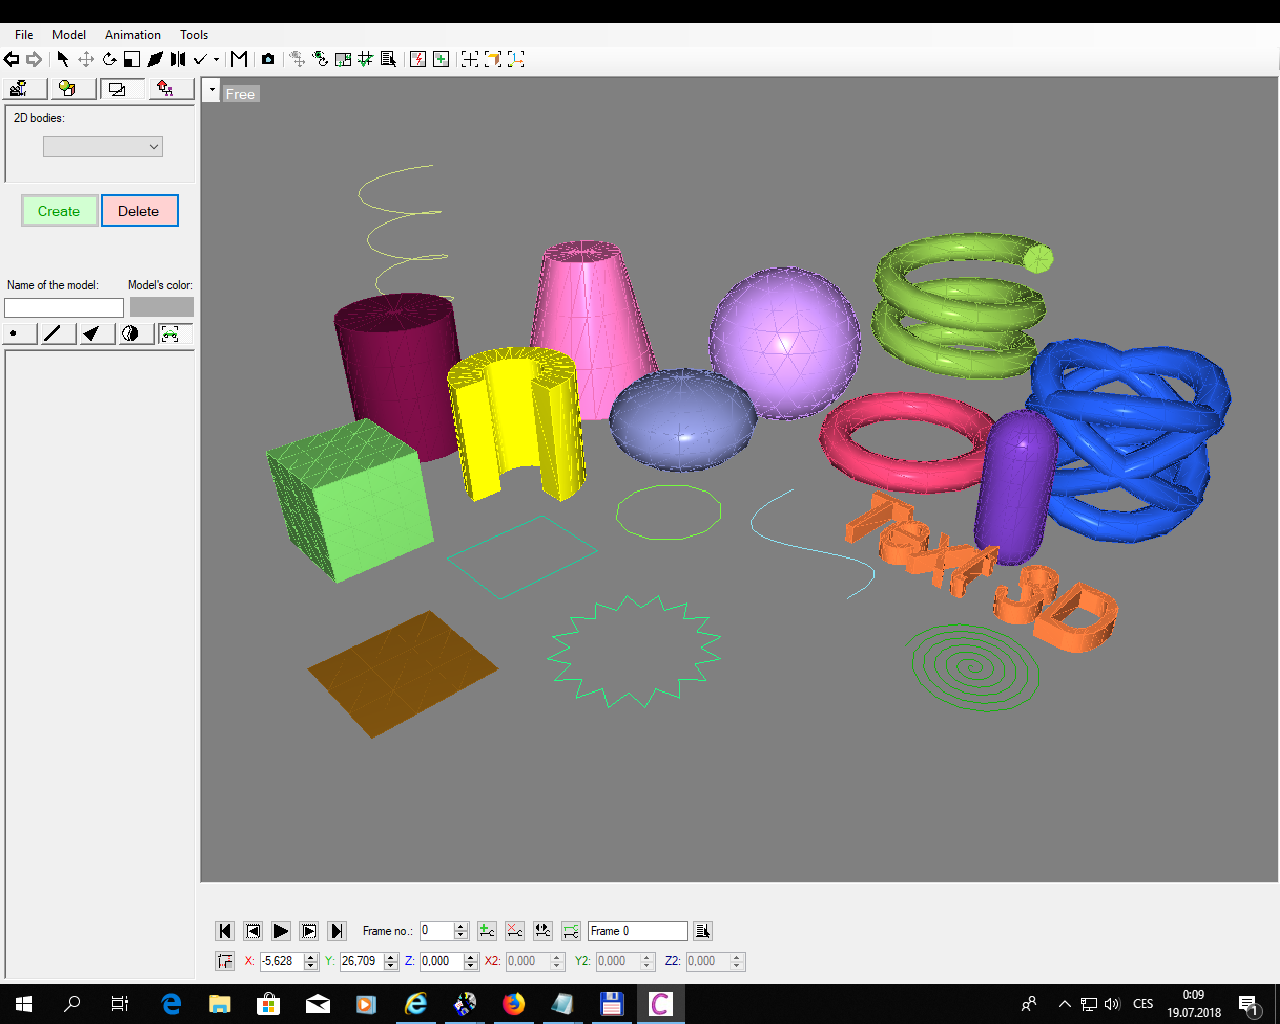1280x1024 pixels.
Task: Open the 2D bodies dropdown
Action: point(102,147)
